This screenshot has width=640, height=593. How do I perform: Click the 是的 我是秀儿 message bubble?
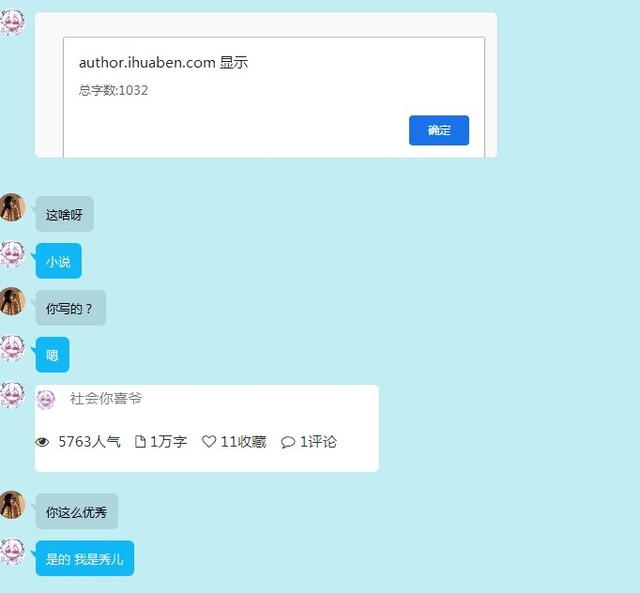point(84,558)
